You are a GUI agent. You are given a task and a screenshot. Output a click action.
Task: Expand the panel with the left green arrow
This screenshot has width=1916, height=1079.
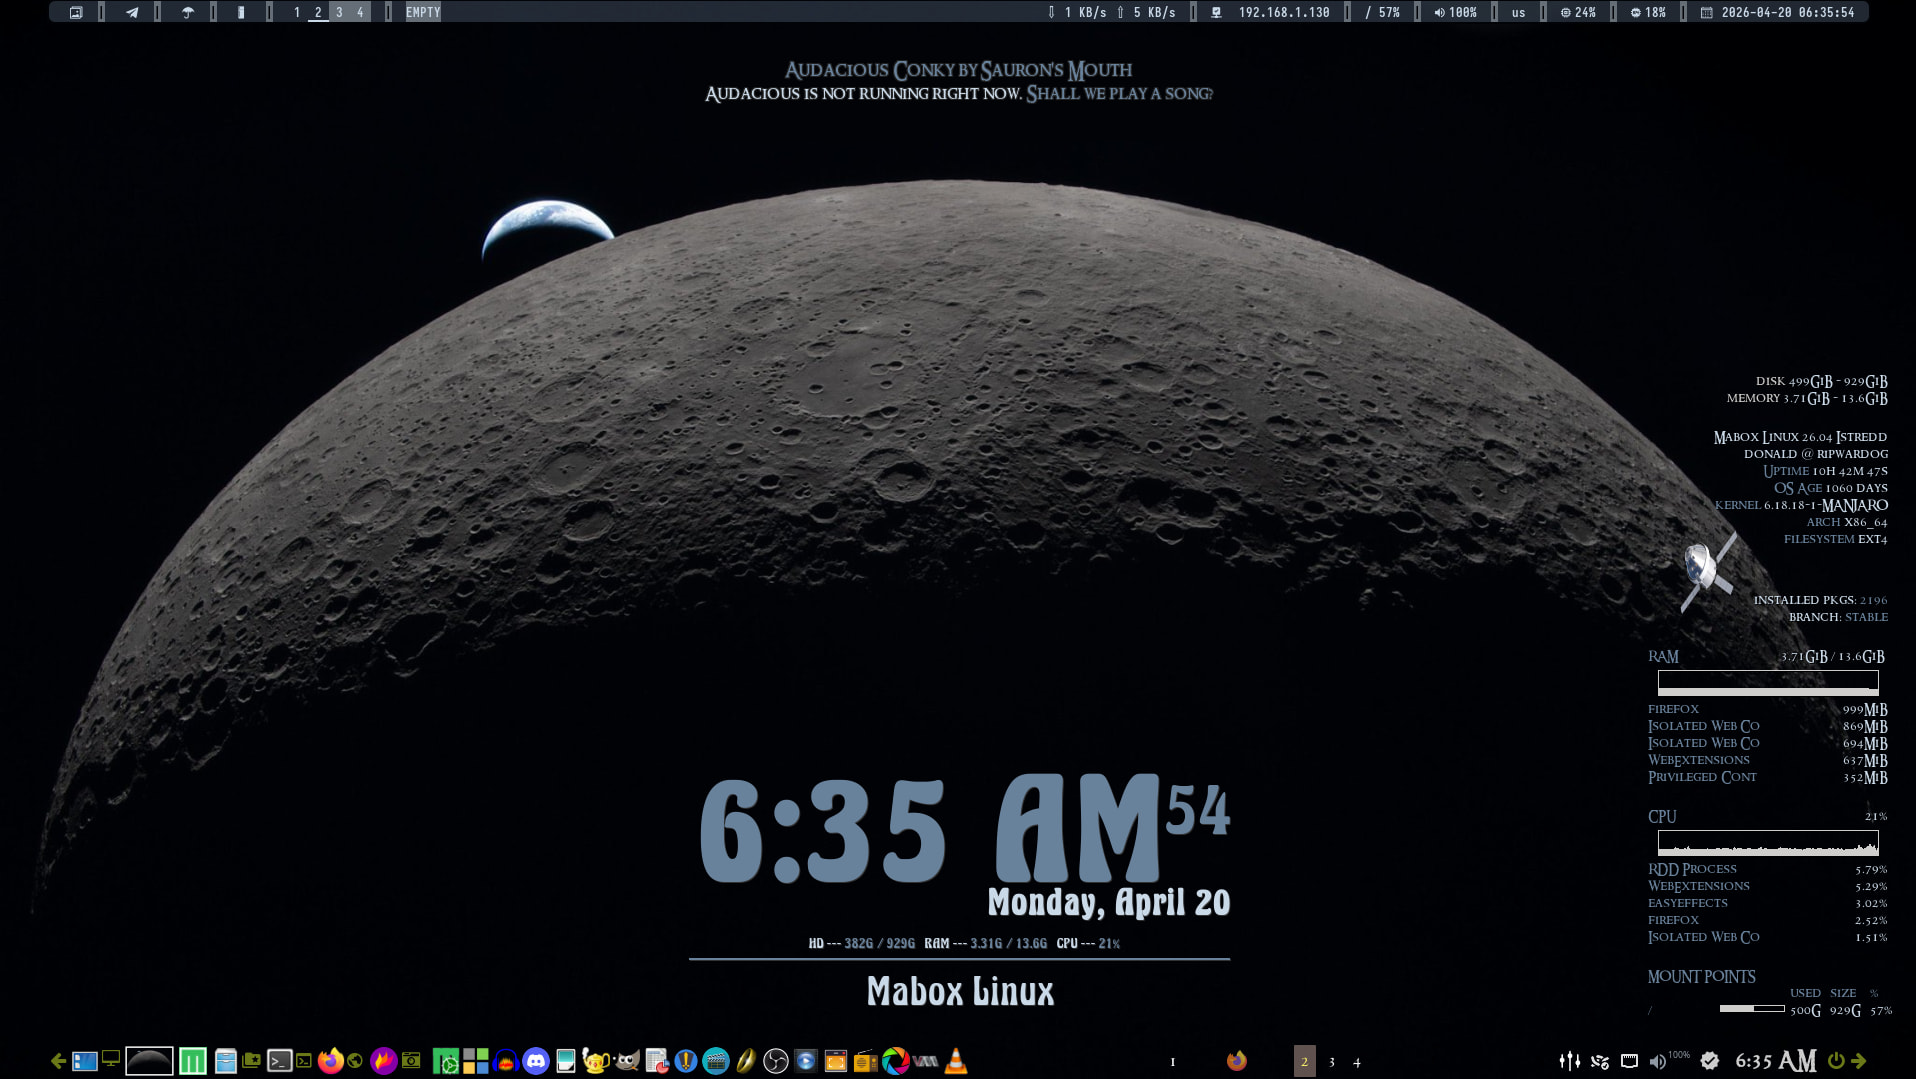[58, 1061]
